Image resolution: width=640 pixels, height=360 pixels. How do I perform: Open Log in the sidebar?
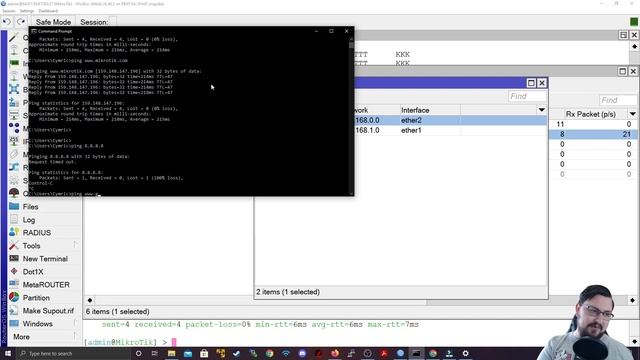pos(29,220)
